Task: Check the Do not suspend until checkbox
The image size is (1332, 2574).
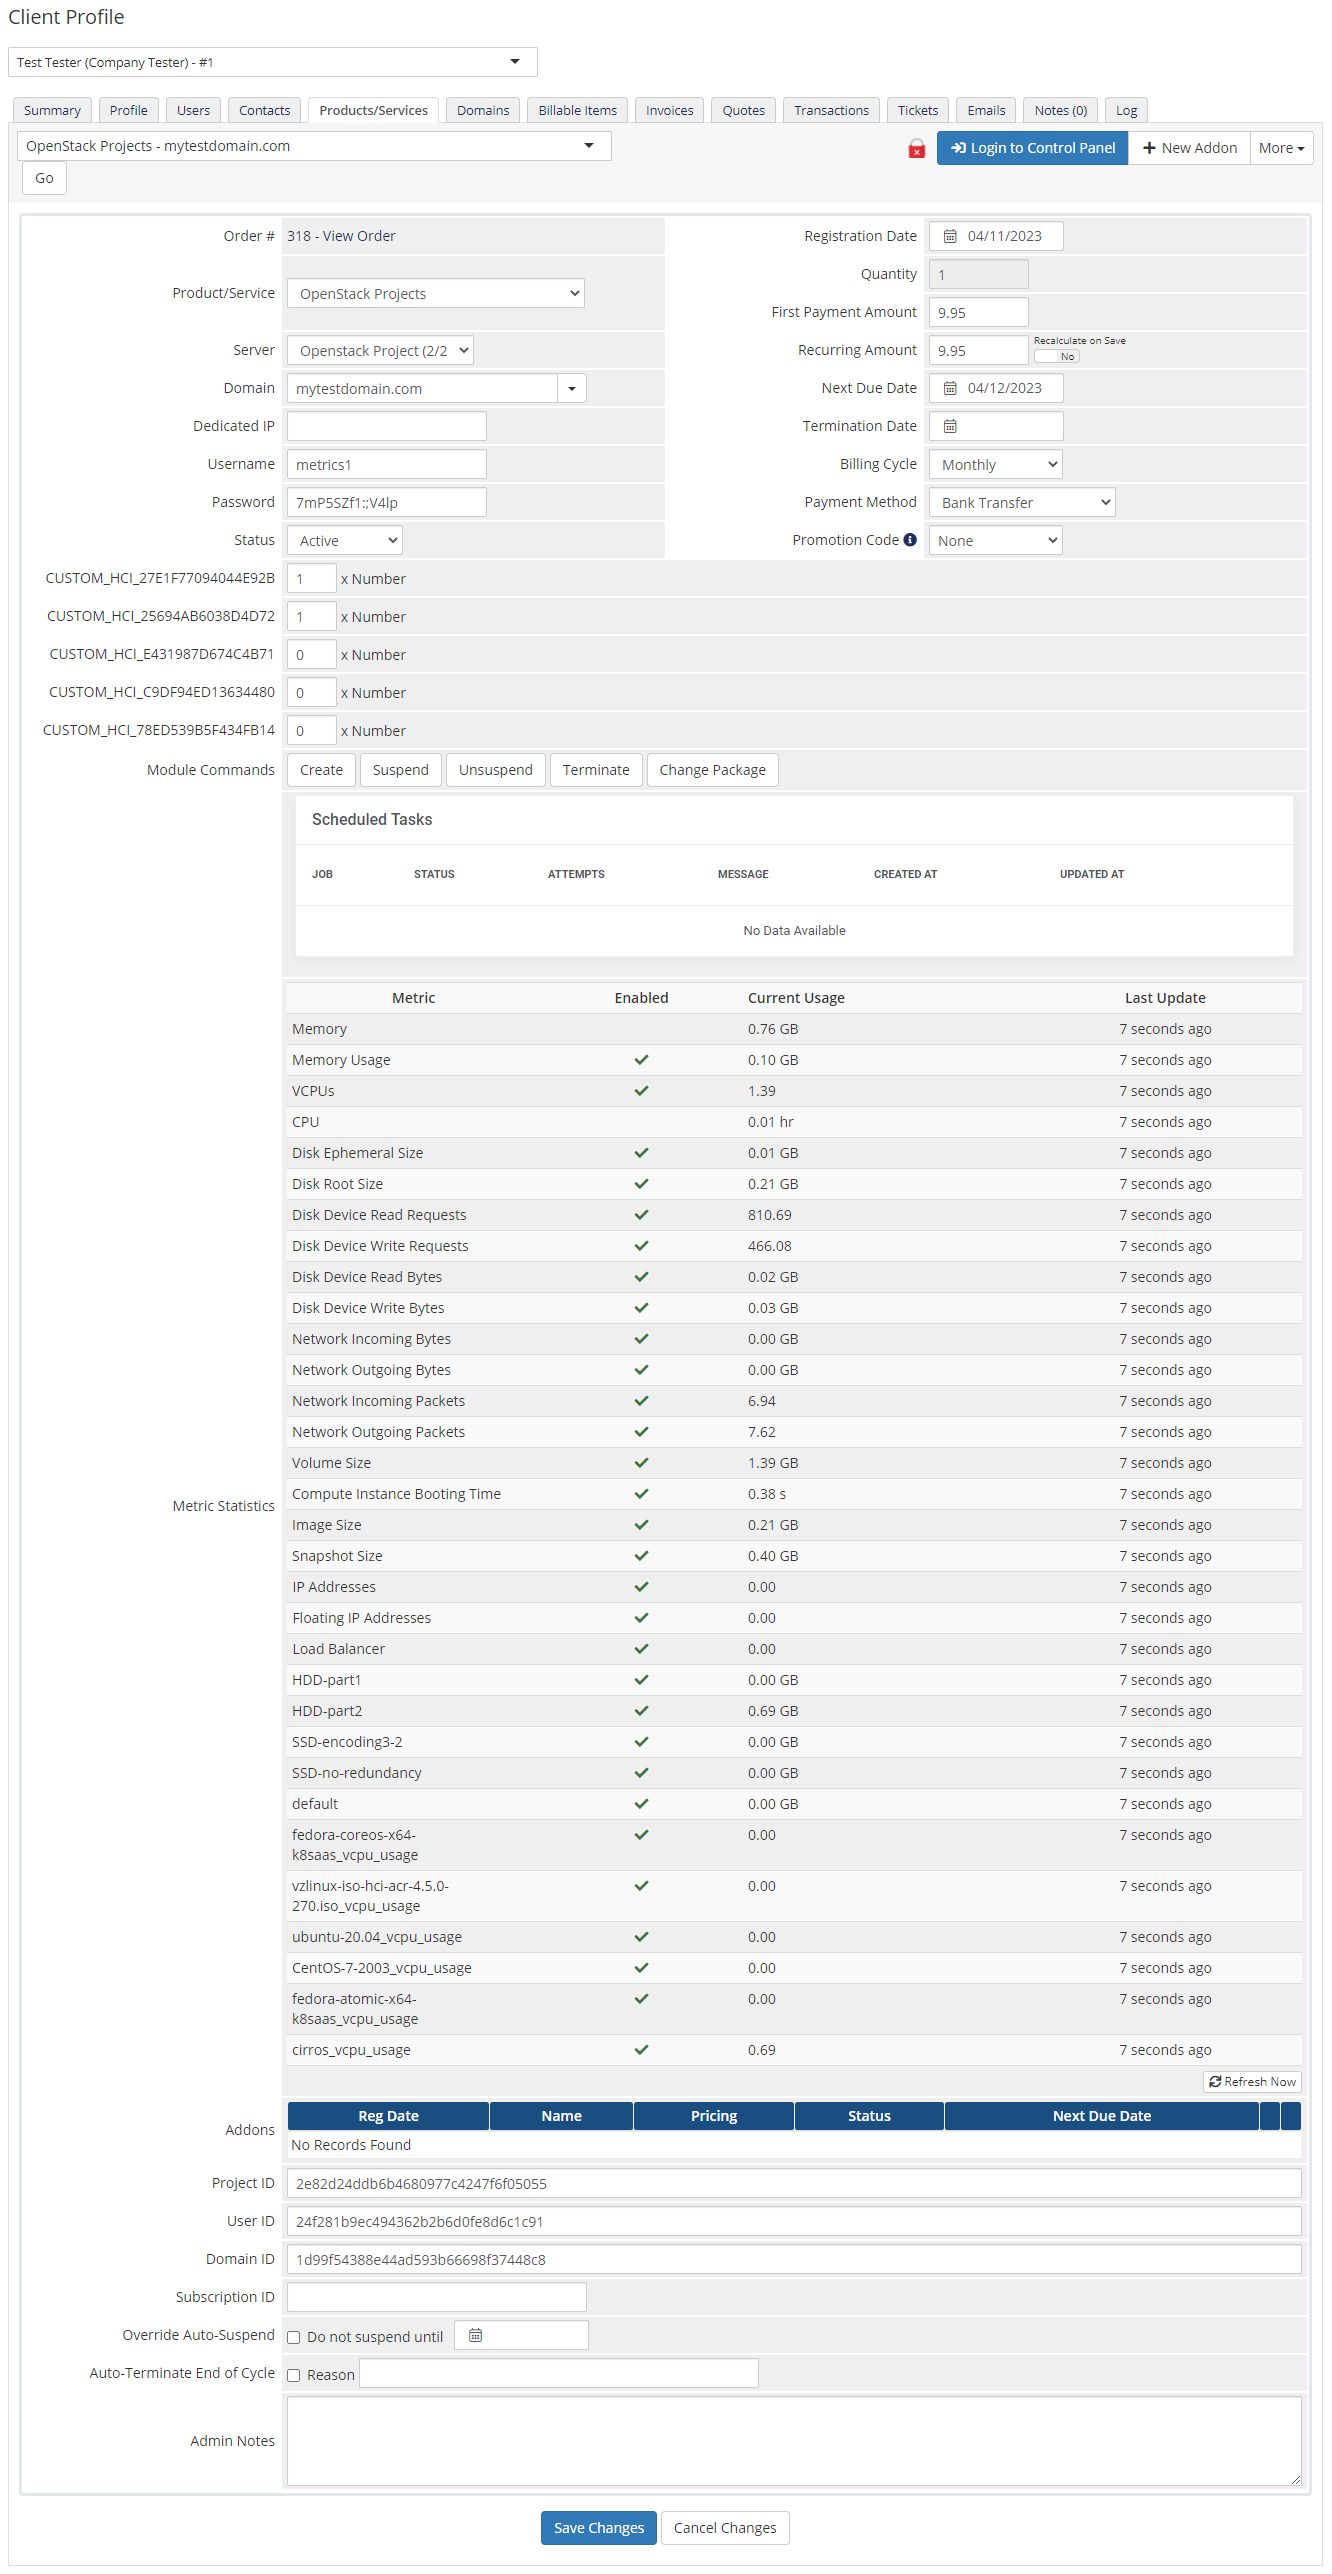Action: click(294, 2337)
